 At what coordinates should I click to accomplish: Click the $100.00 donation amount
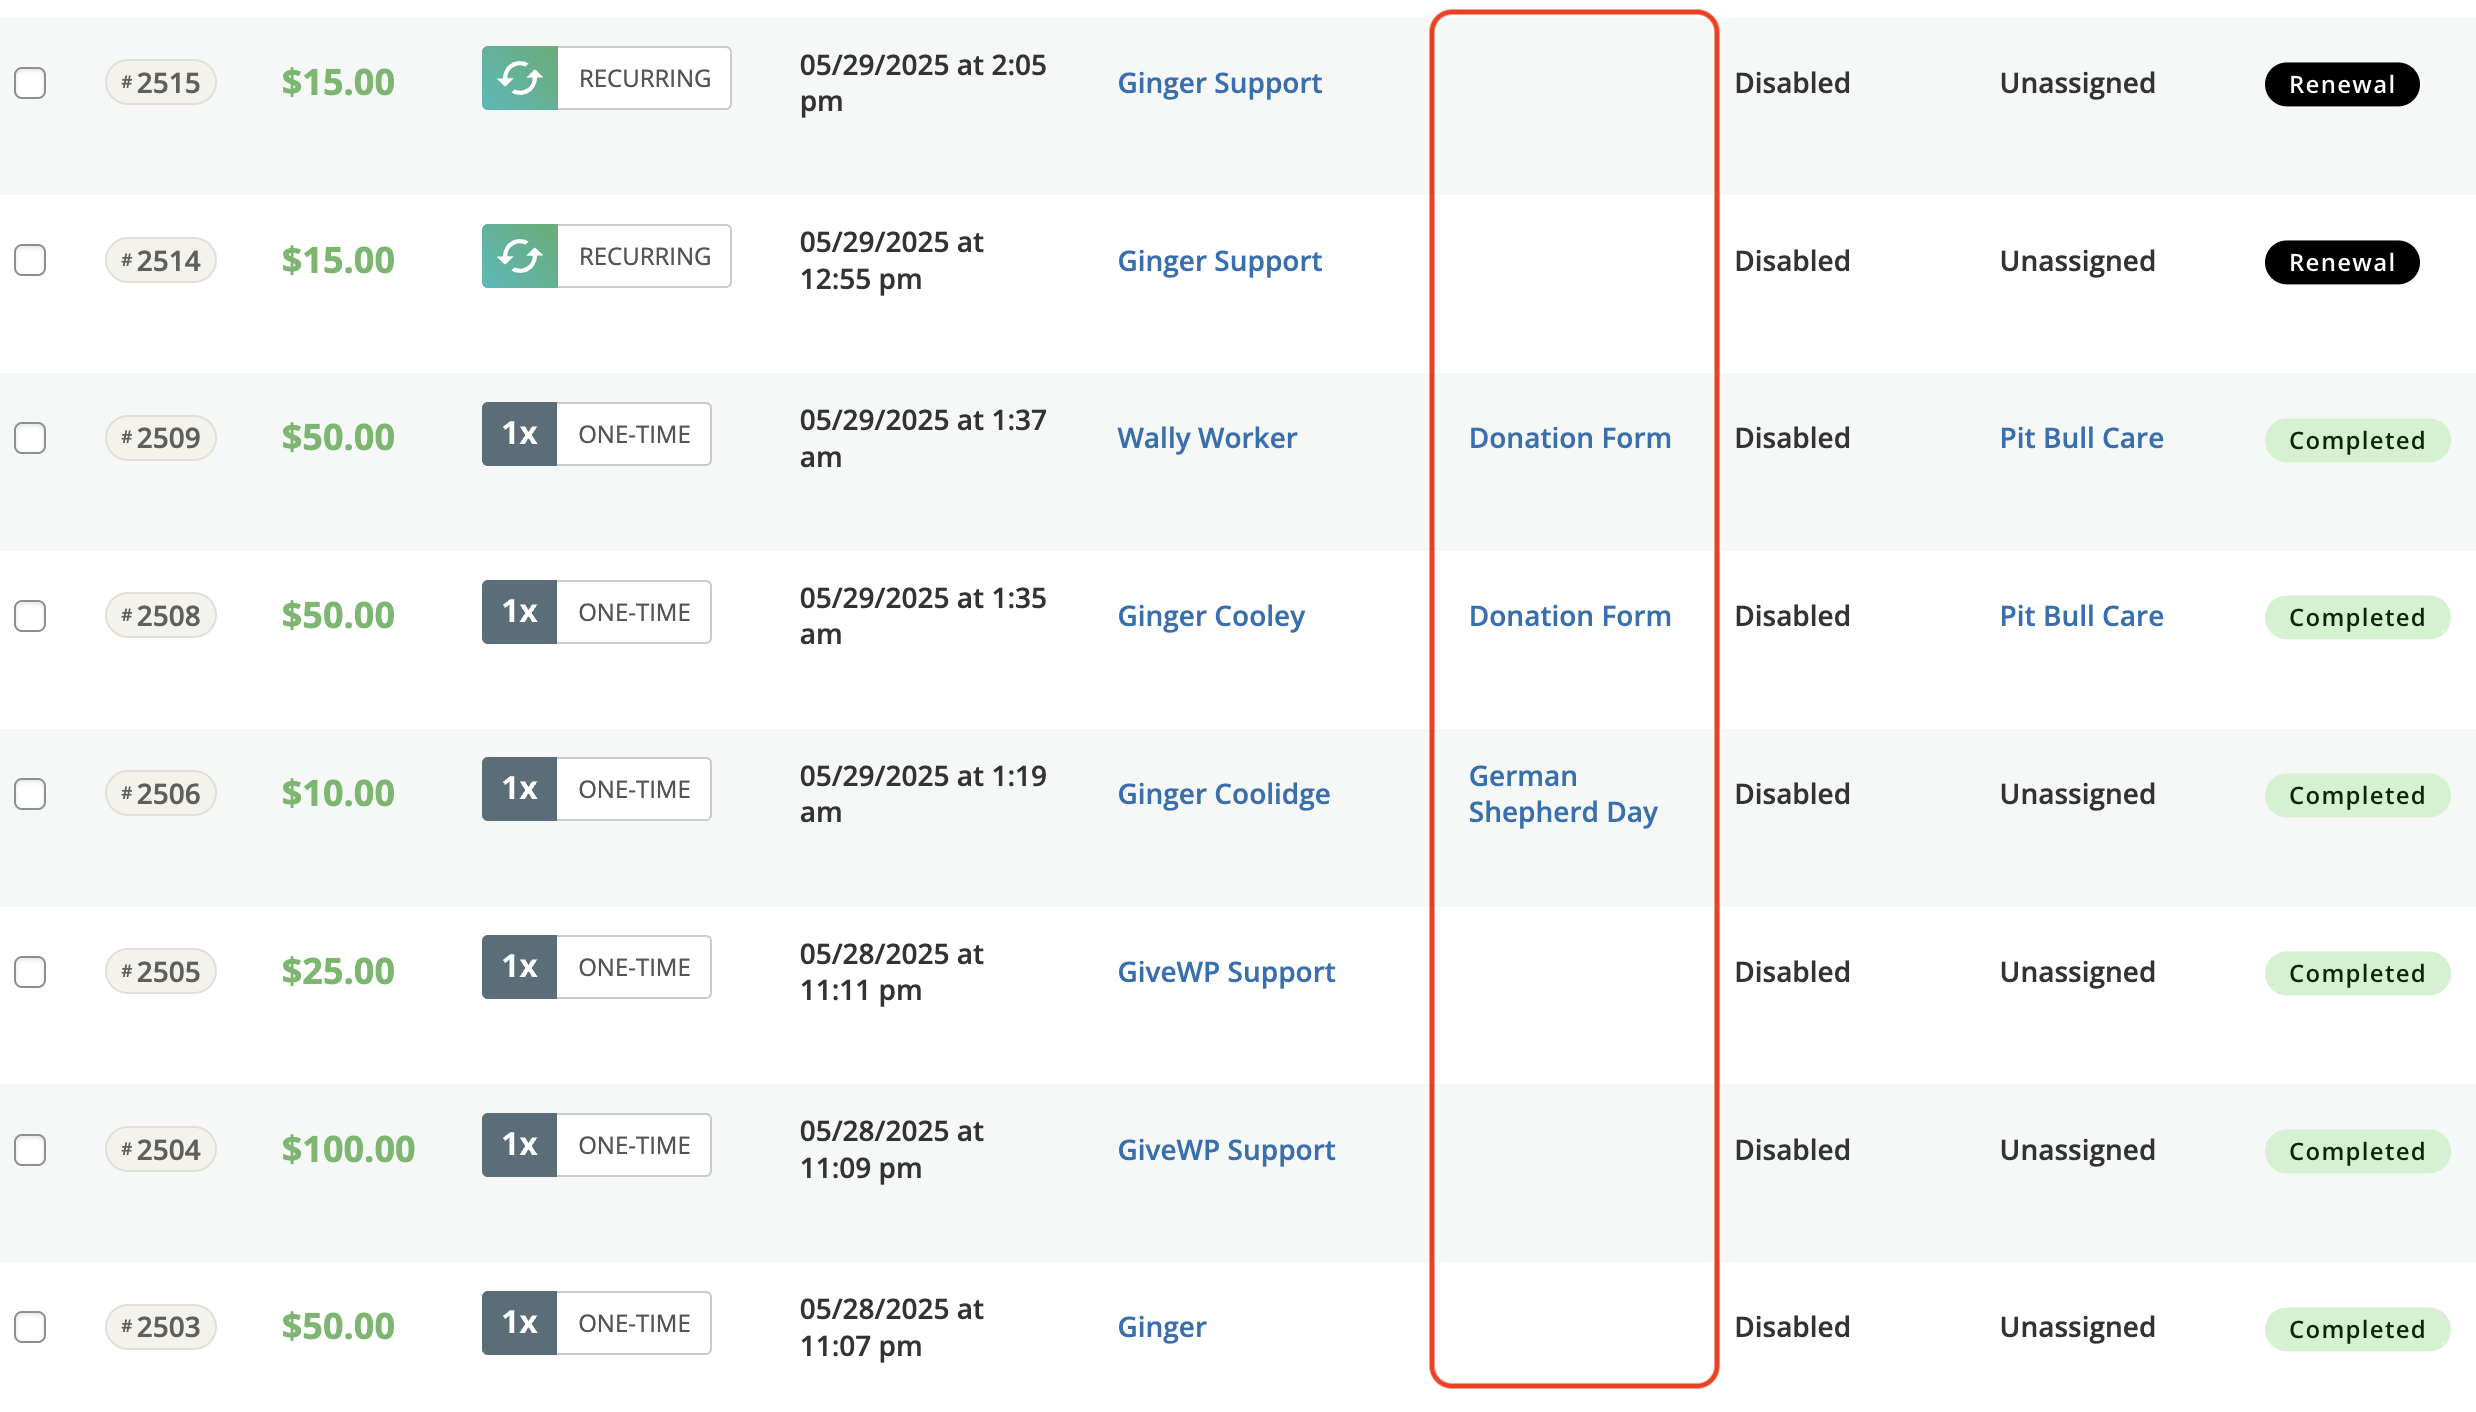coord(348,1149)
